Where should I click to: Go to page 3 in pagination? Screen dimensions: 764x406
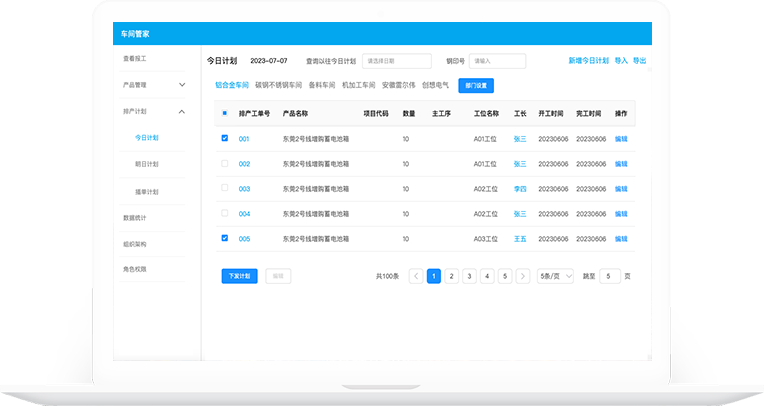click(x=469, y=276)
